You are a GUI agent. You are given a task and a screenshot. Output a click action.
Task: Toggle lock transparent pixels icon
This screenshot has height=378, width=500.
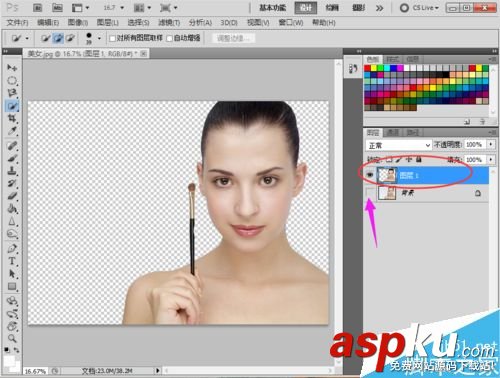coord(389,160)
